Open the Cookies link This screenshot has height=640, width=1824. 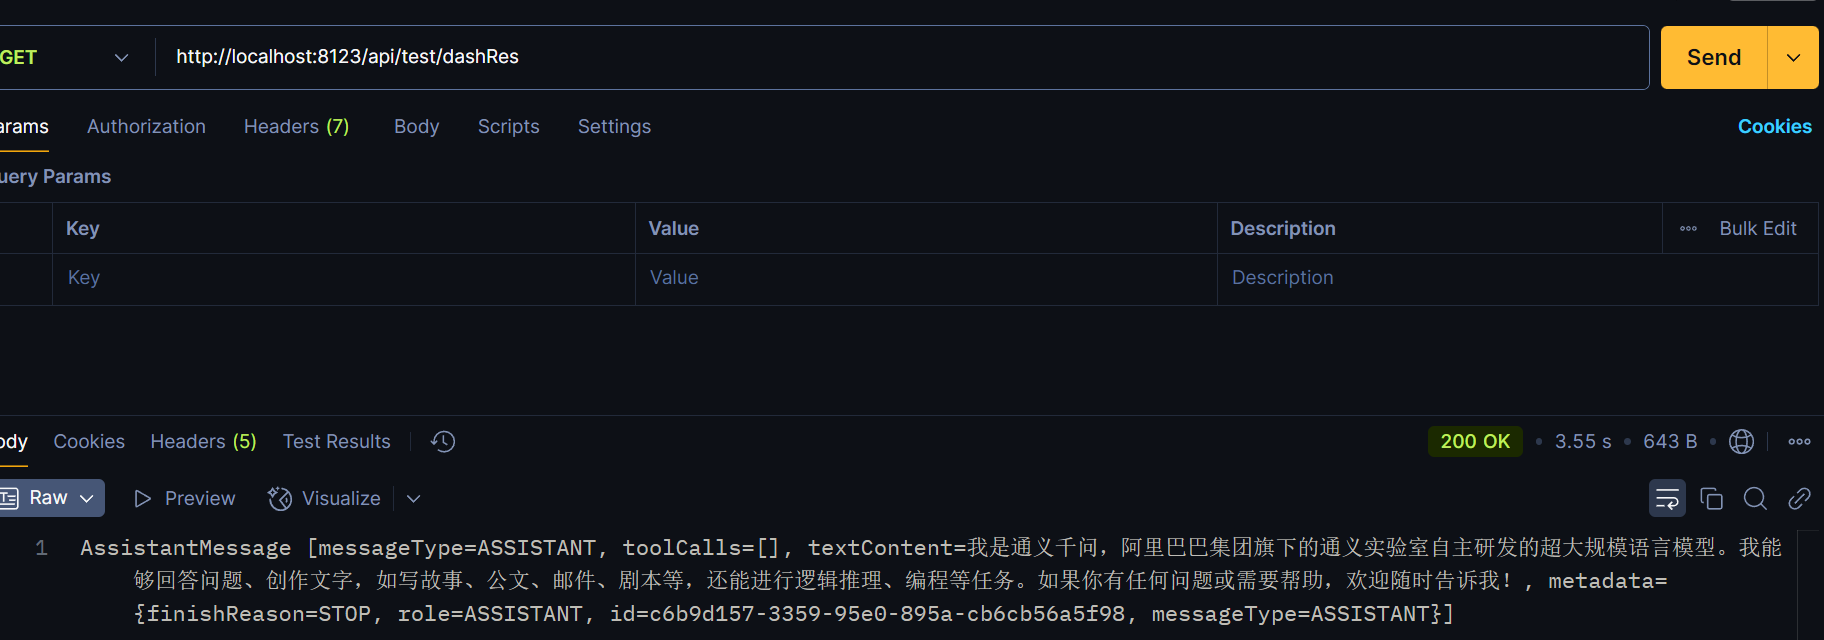(1774, 126)
